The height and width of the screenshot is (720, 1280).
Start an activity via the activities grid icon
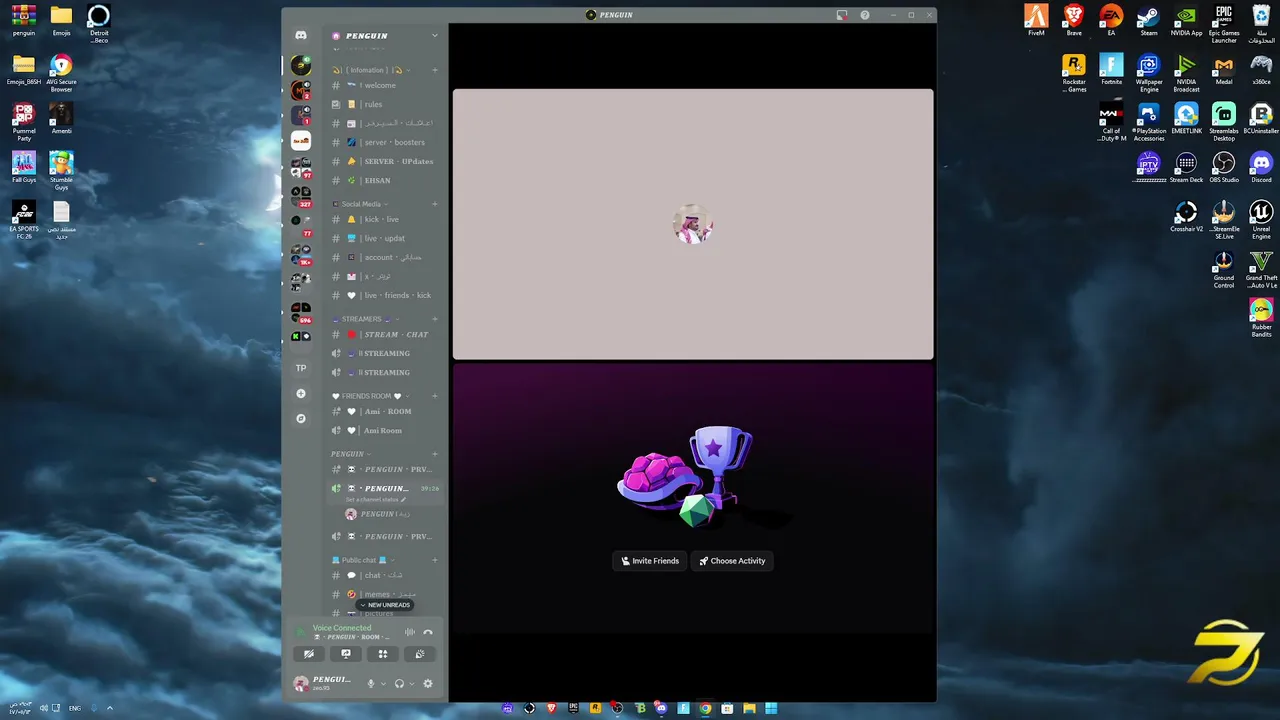pos(383,654)
